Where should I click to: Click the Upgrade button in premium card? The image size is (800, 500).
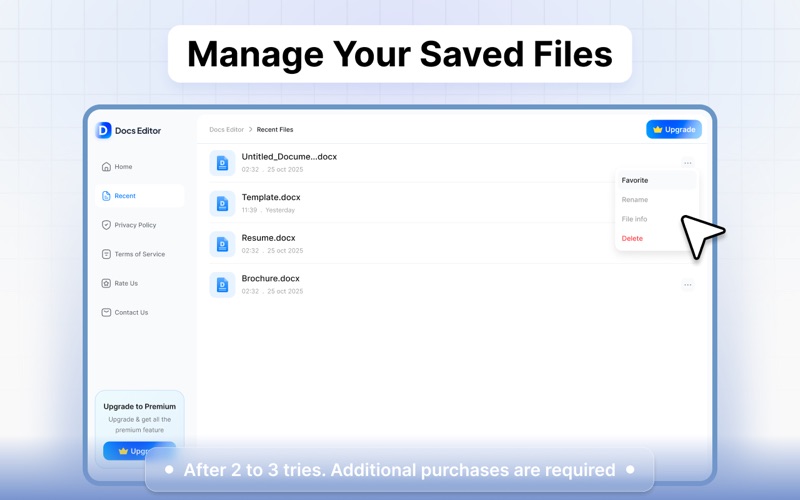(139, 451)
